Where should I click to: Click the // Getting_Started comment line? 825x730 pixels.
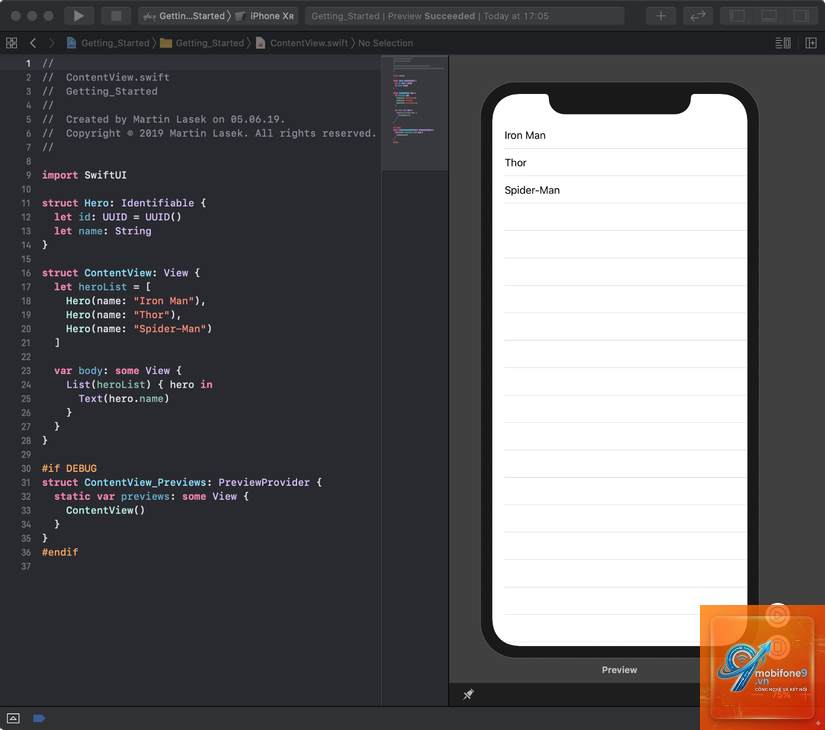pos(99,92)
